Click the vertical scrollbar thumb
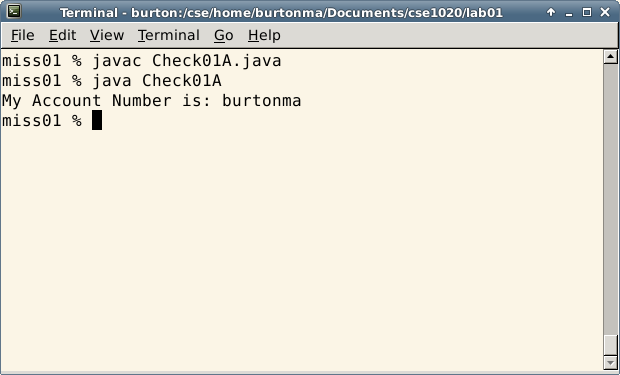 tap(611, 345)
